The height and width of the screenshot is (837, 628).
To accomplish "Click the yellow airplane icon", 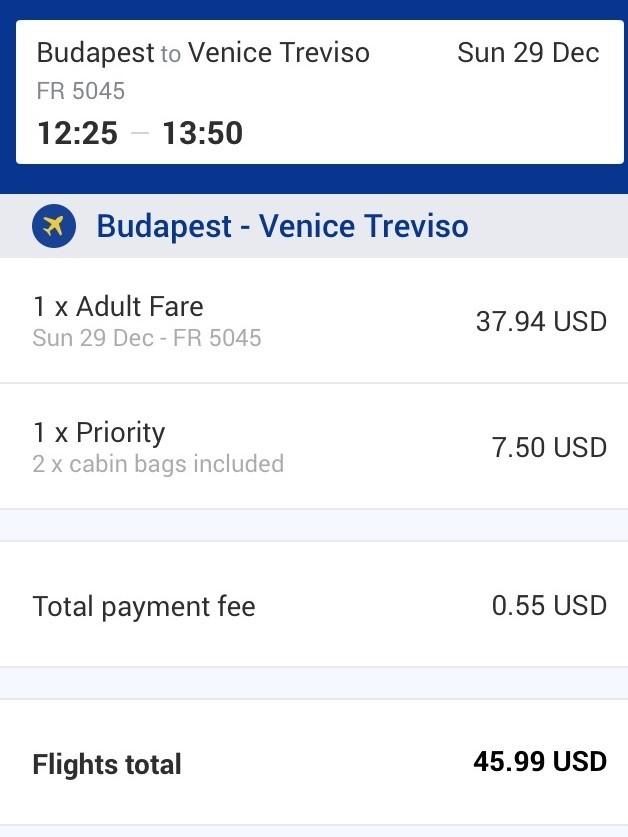I will pyautogui.click(x=54, y=226).
